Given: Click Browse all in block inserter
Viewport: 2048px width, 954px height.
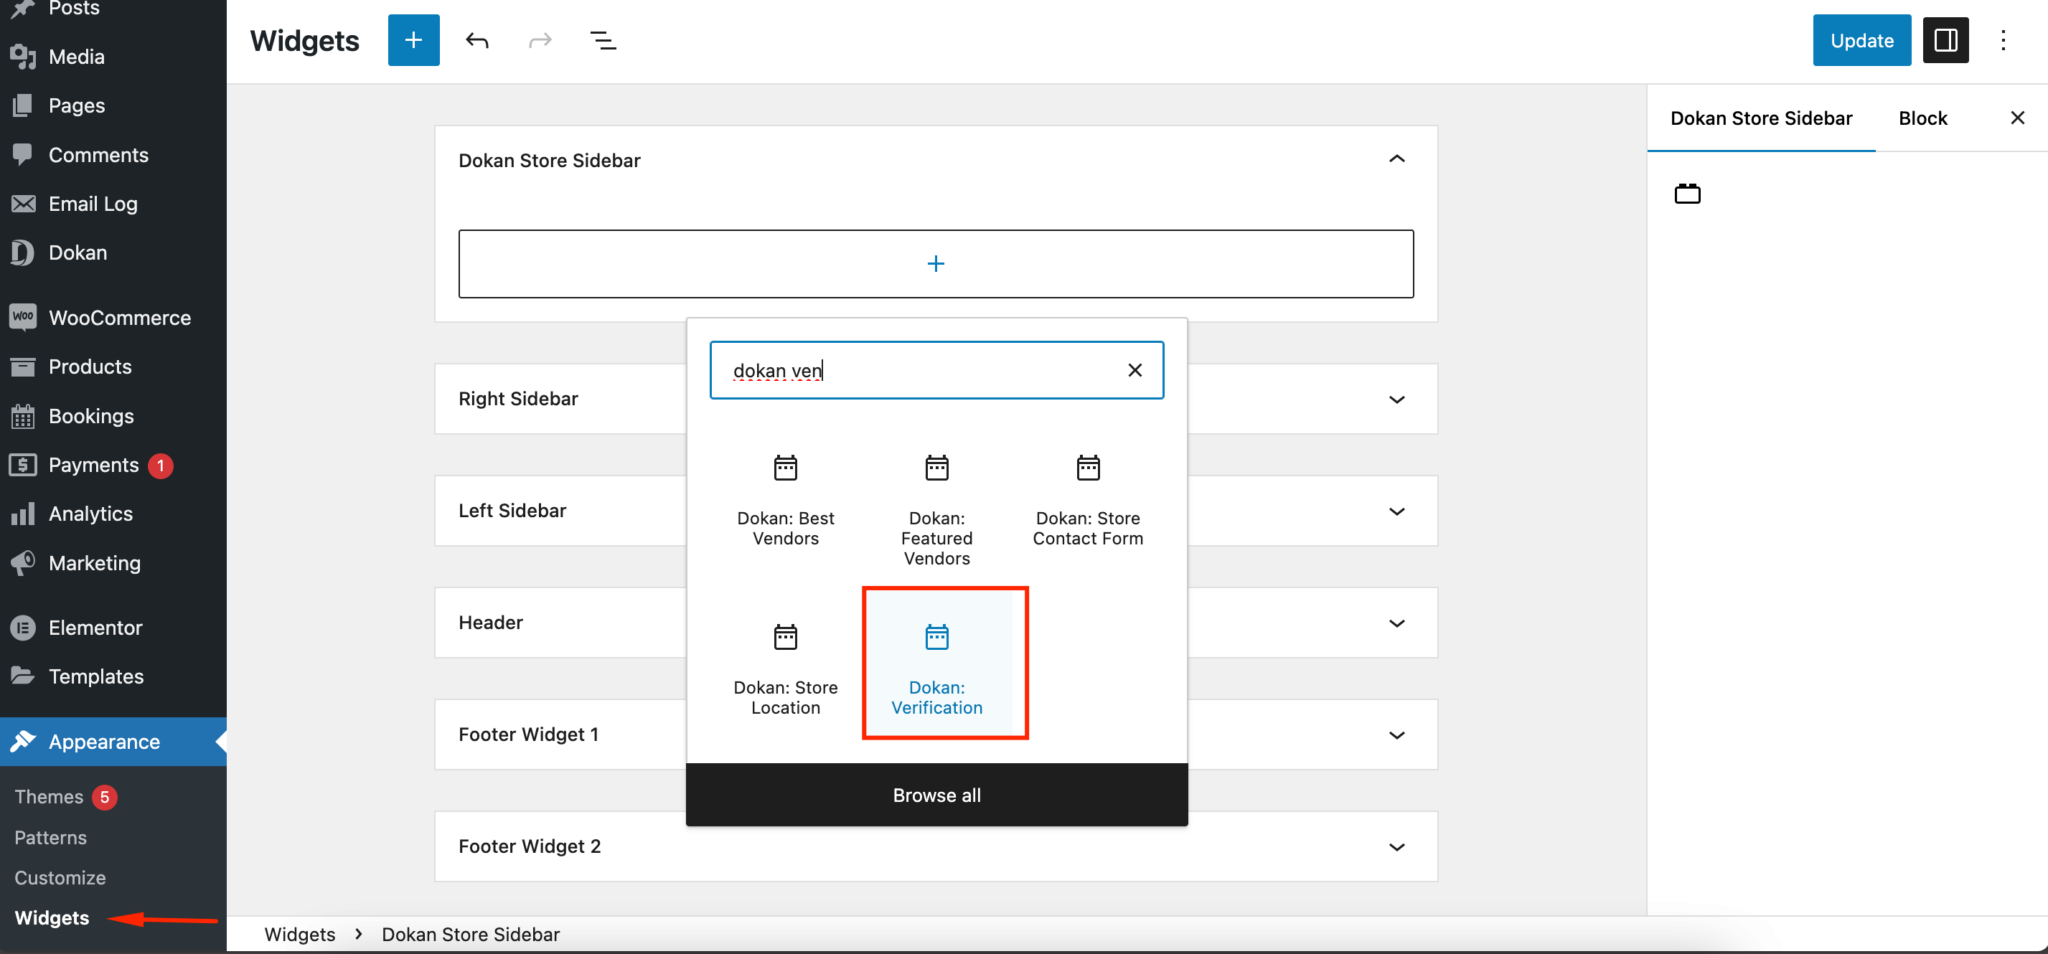Looking at the screenshot, I should [937, 795].
